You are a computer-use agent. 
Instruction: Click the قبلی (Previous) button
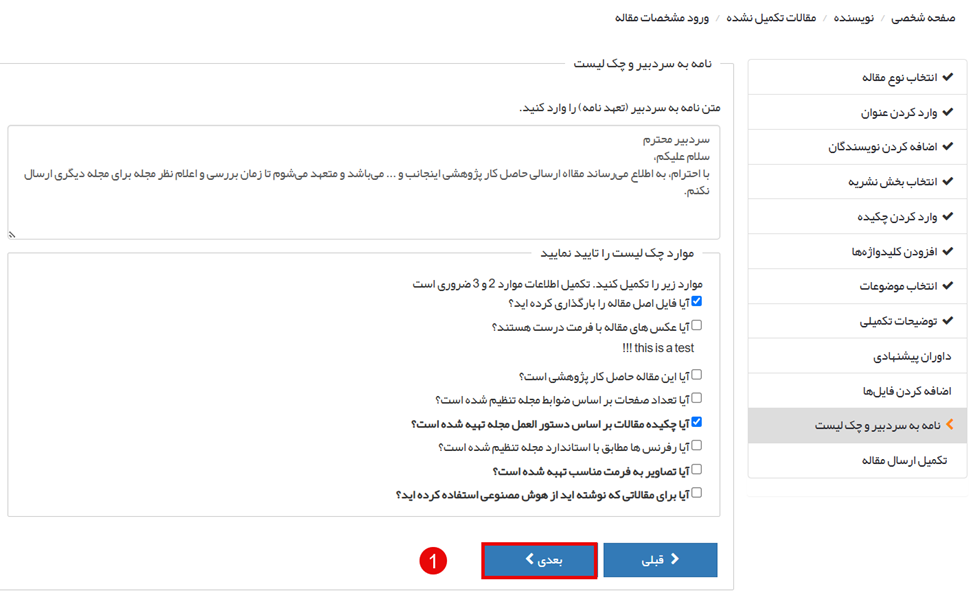(x=660, y=560)
